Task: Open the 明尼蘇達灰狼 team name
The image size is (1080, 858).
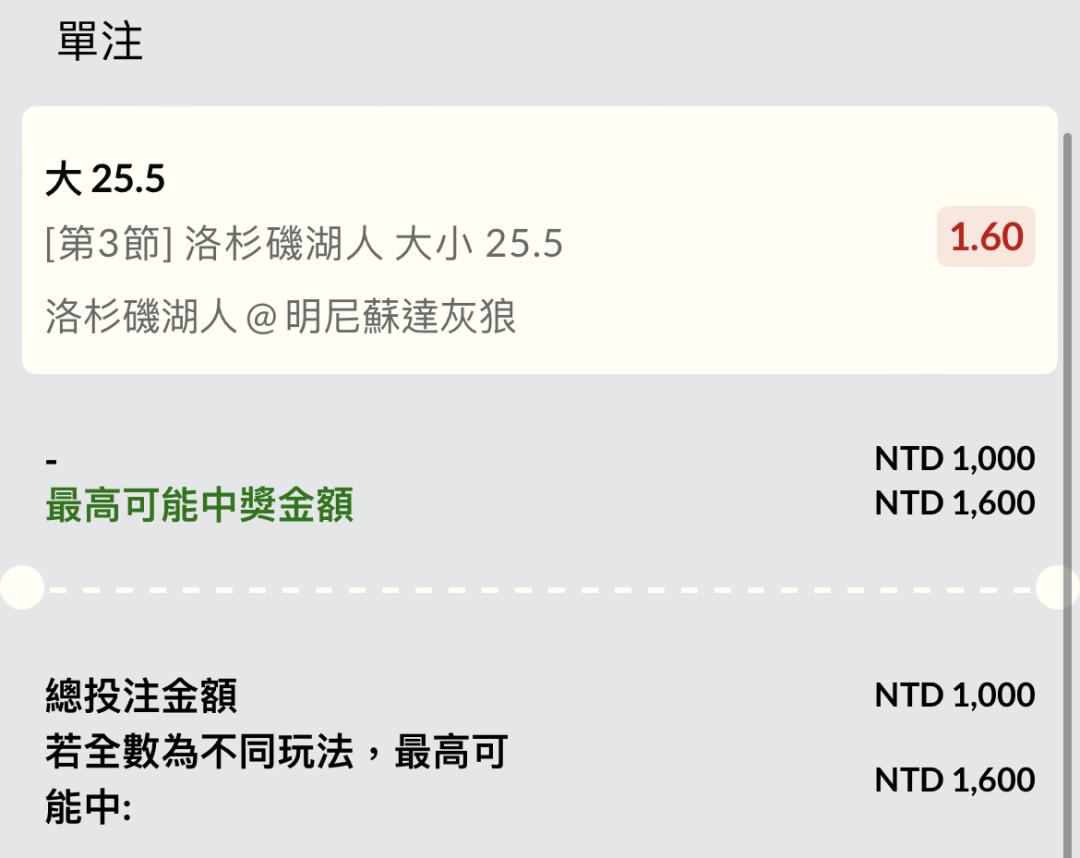Action: pyautogui.click(x=400, y=317)
